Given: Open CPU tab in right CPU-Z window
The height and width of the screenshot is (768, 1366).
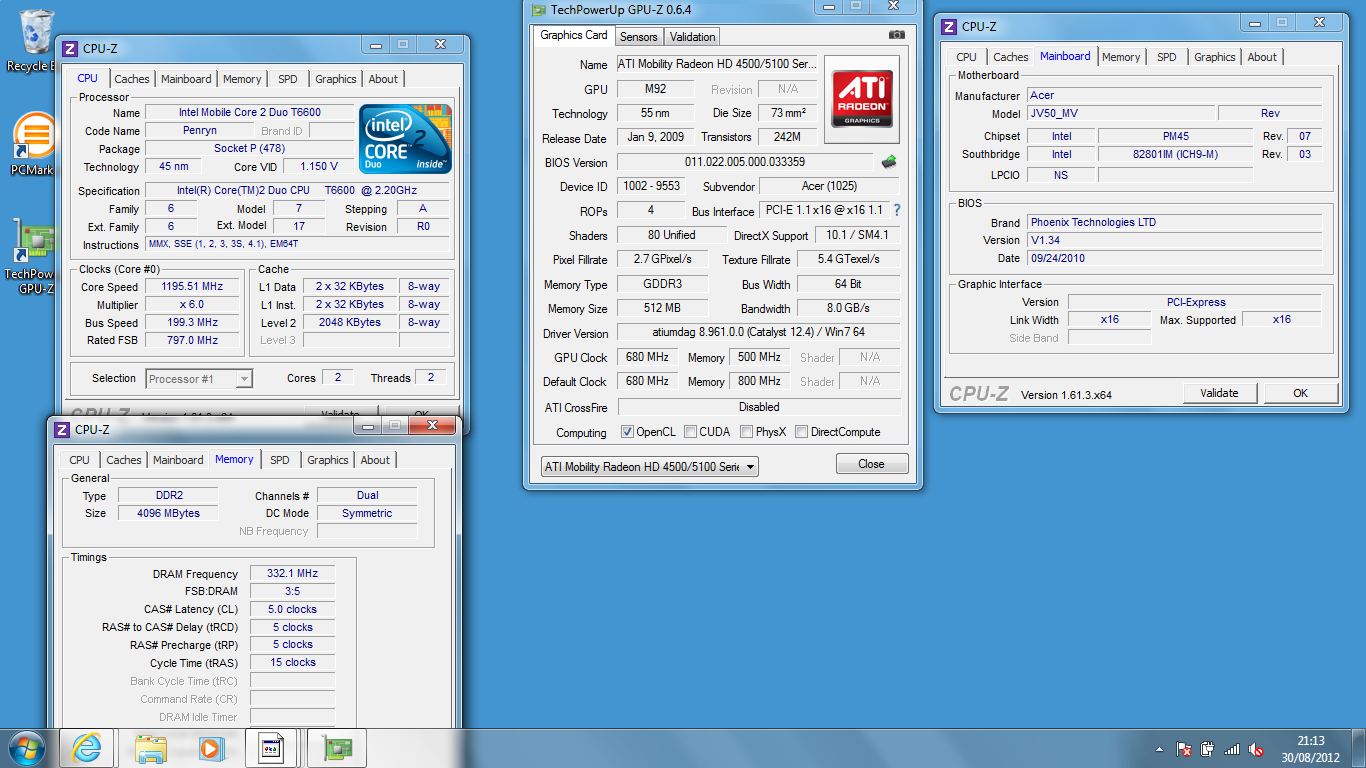Looking at the screenshot, I should 966,57.
